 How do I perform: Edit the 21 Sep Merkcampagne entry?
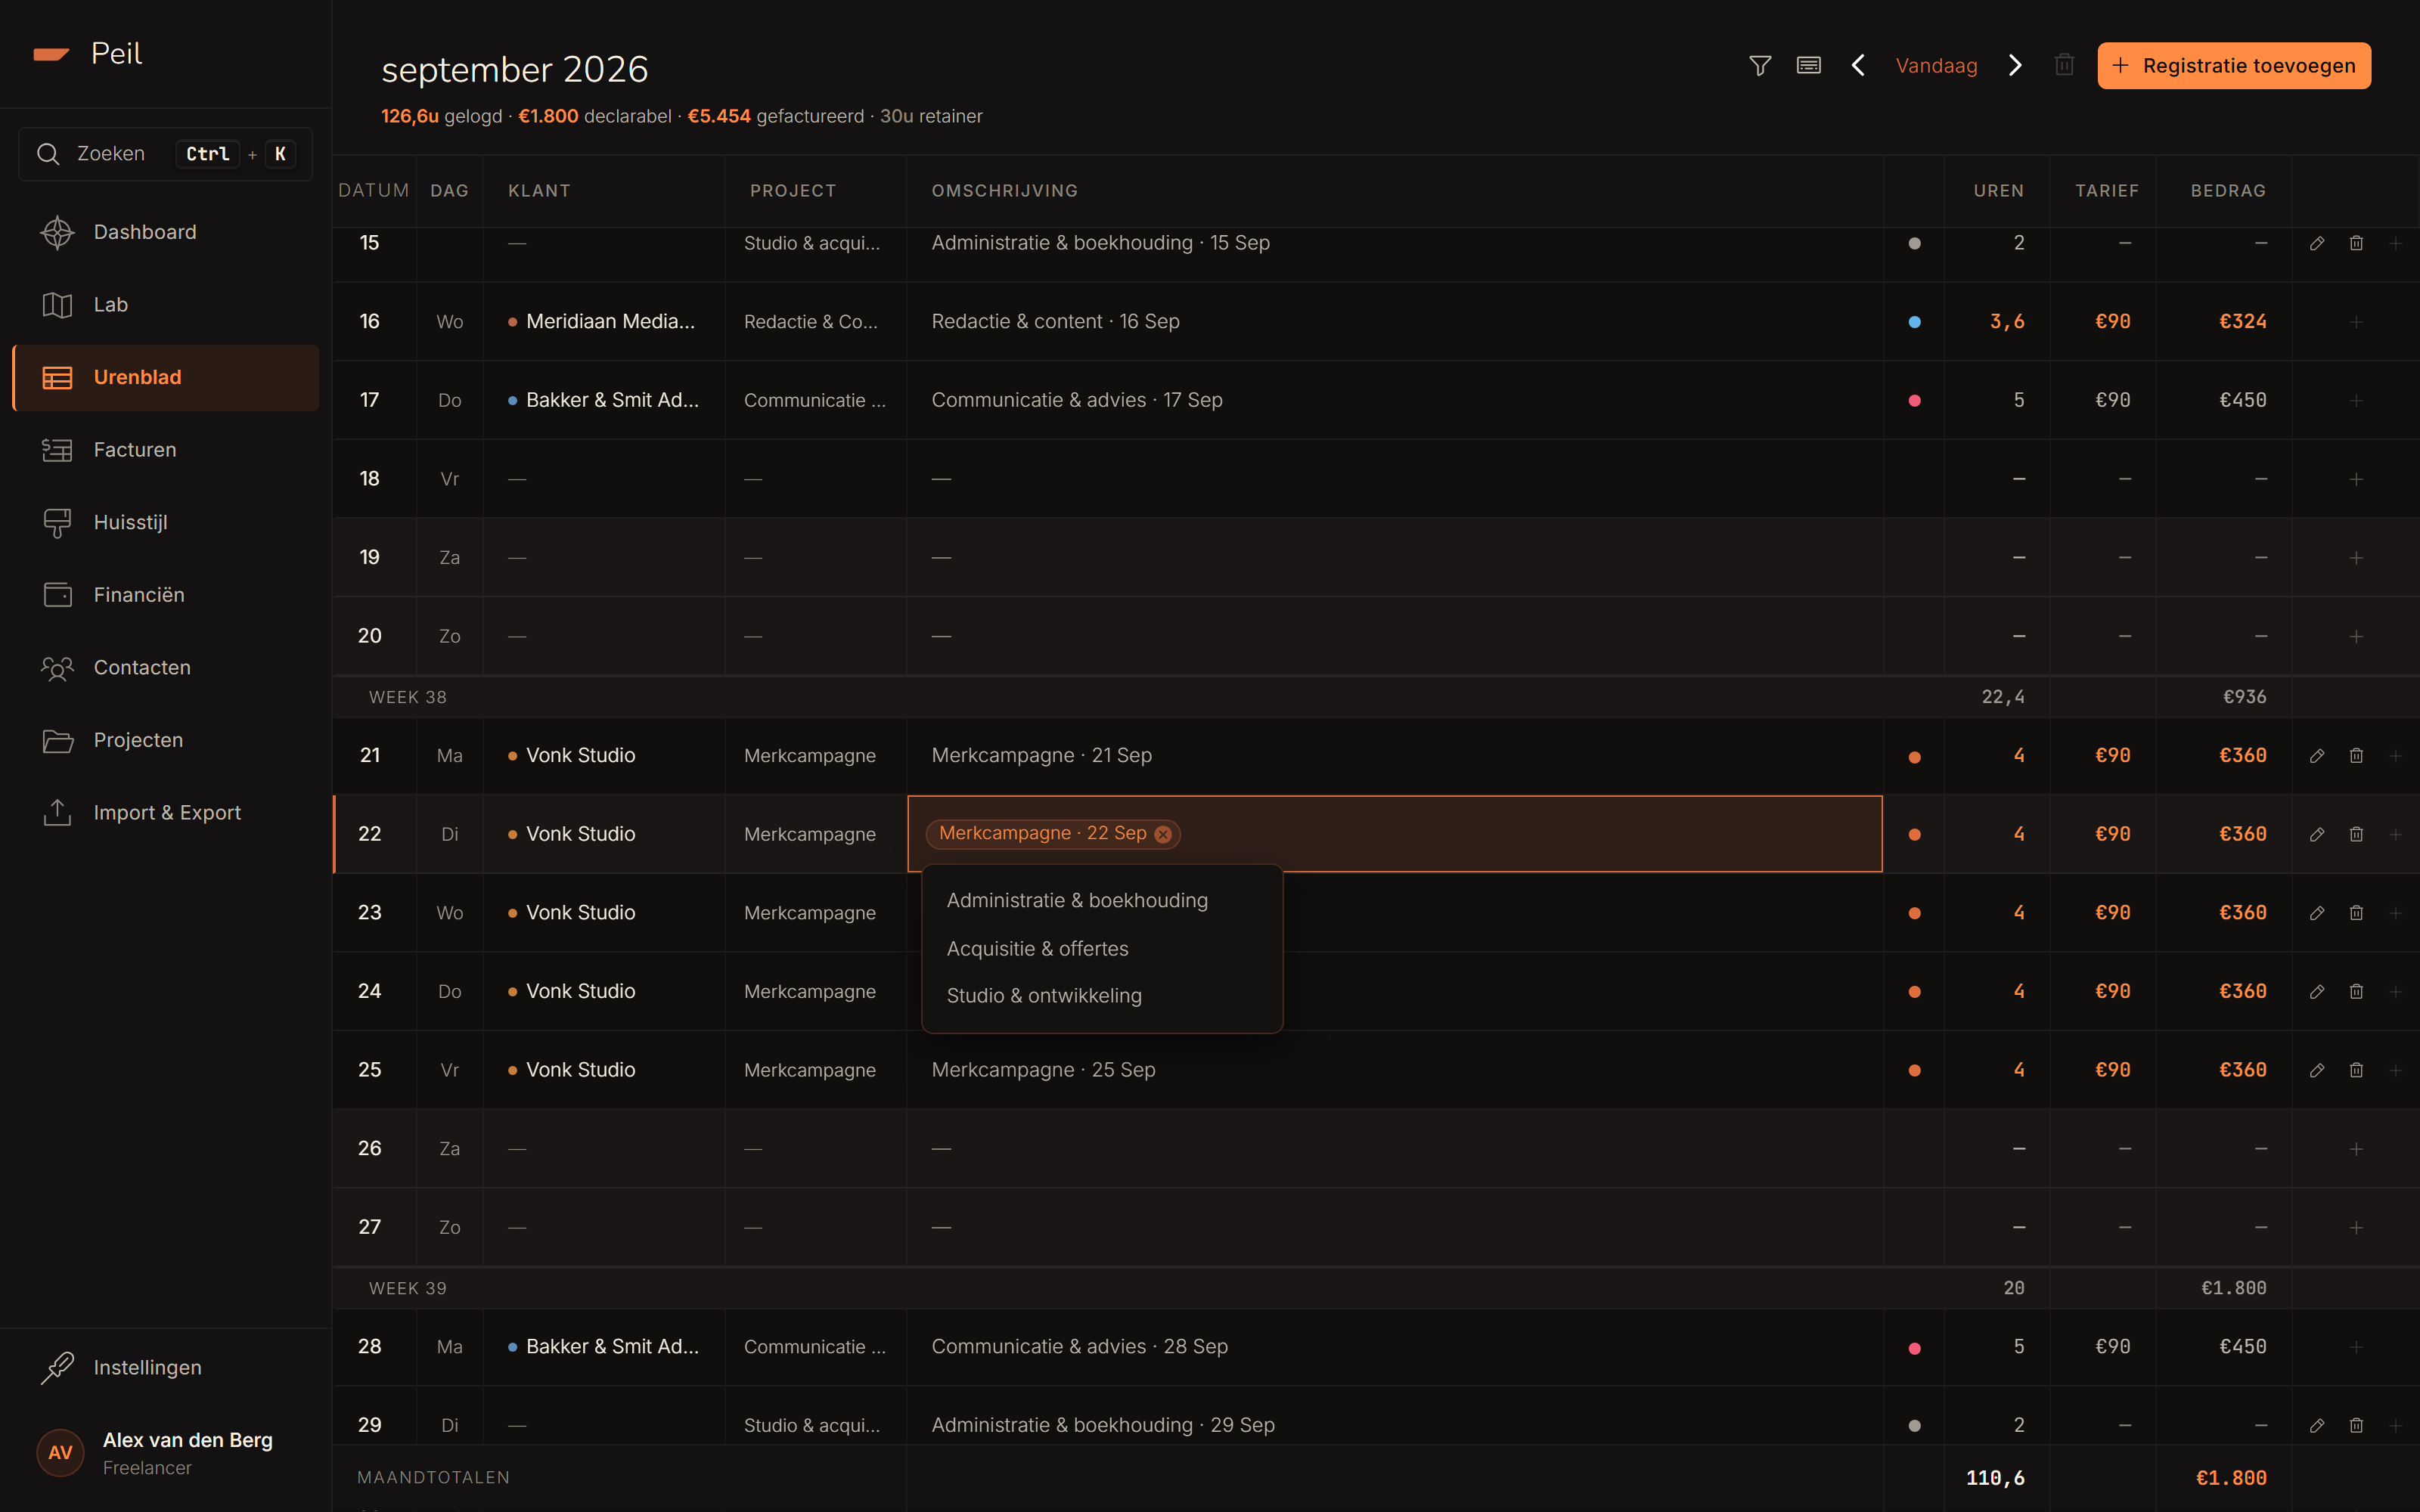pos(2317,756)
